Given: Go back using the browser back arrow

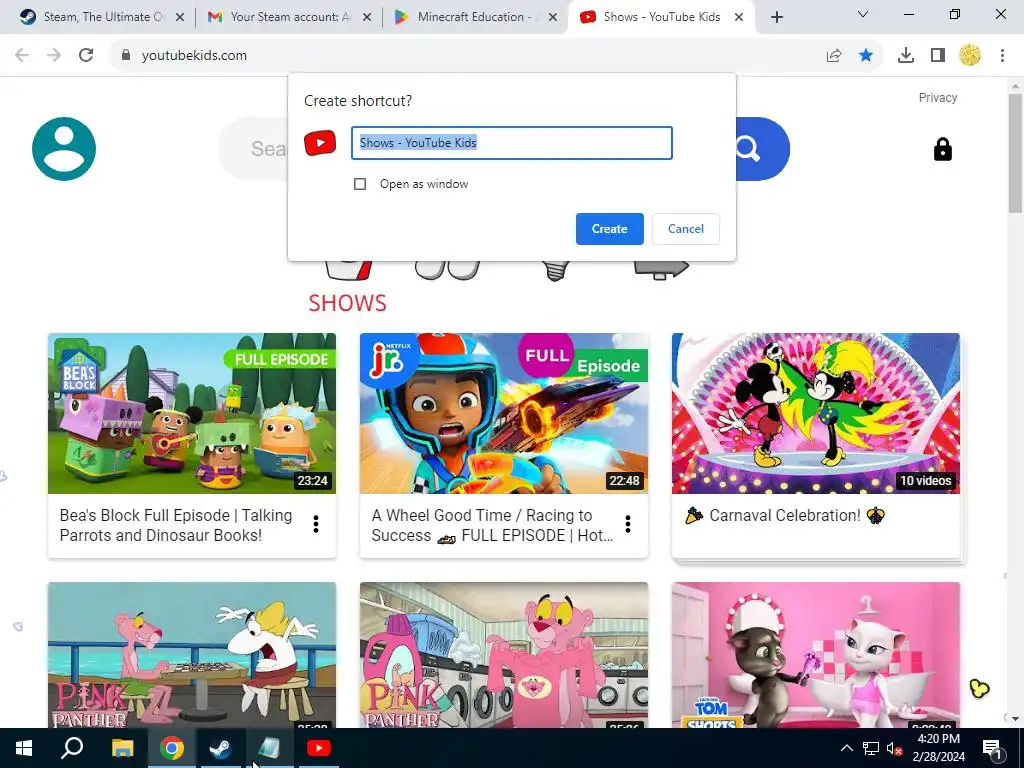Looking at the screenshot, I should click(22, 56).
